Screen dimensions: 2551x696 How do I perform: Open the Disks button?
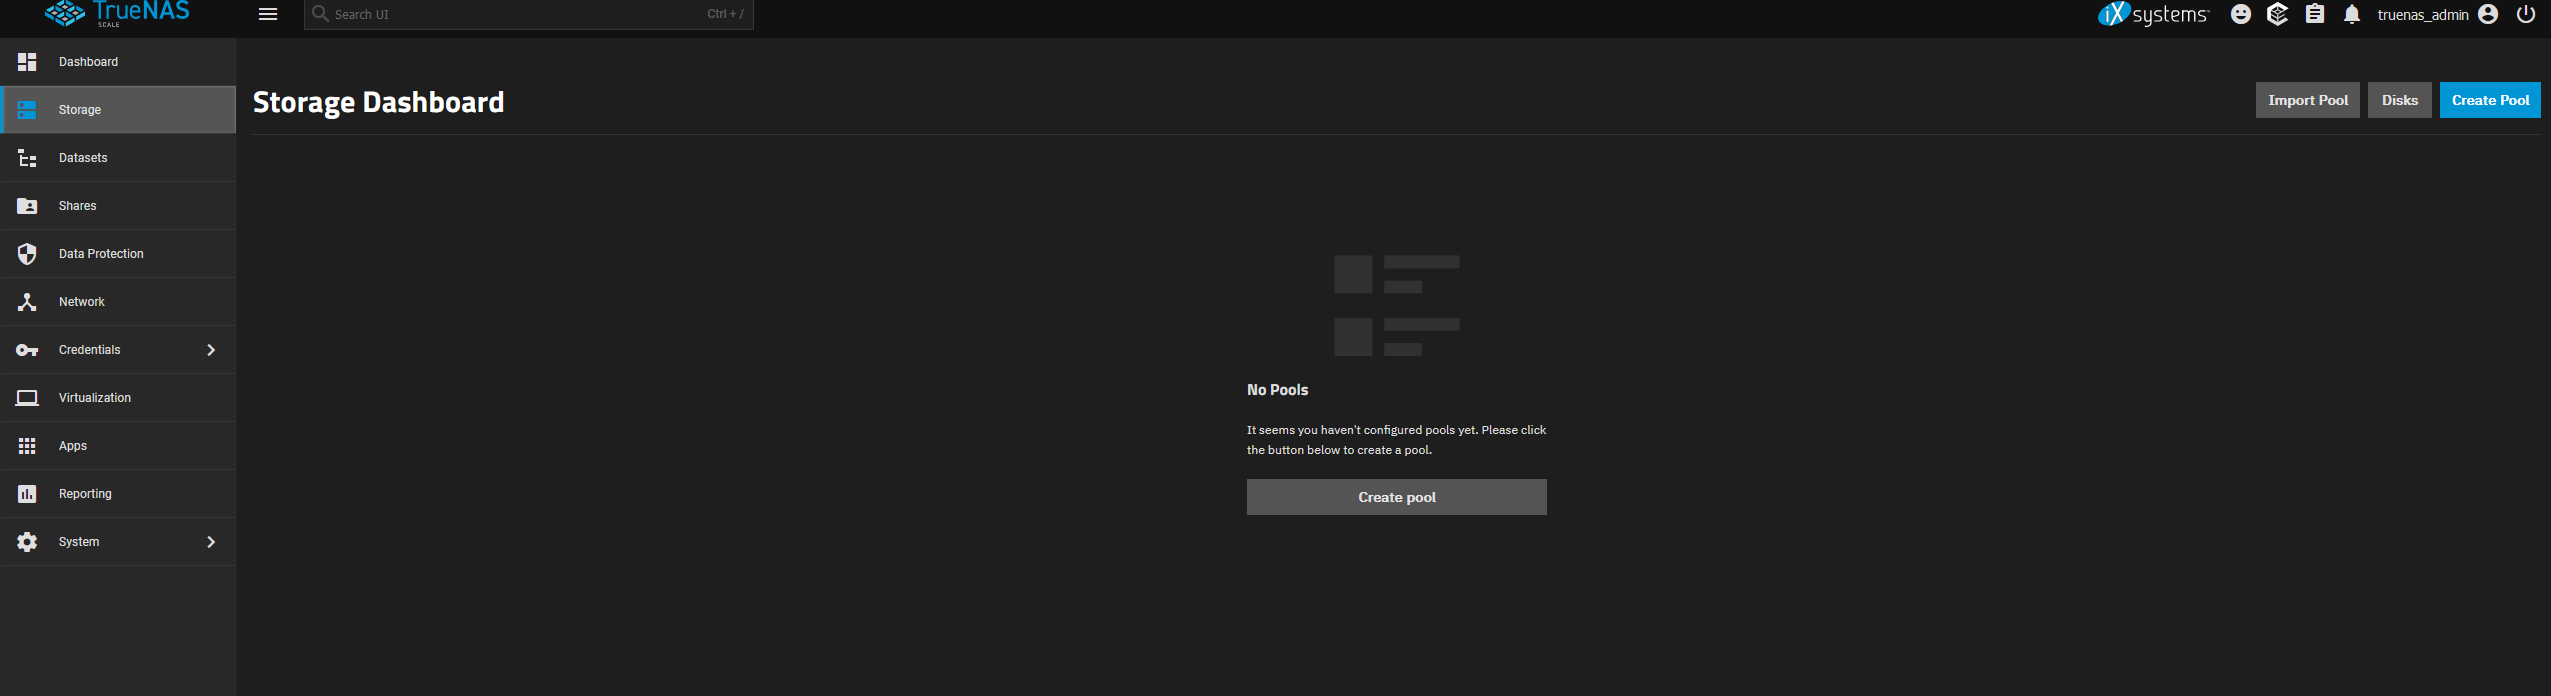pos(2399,100)
